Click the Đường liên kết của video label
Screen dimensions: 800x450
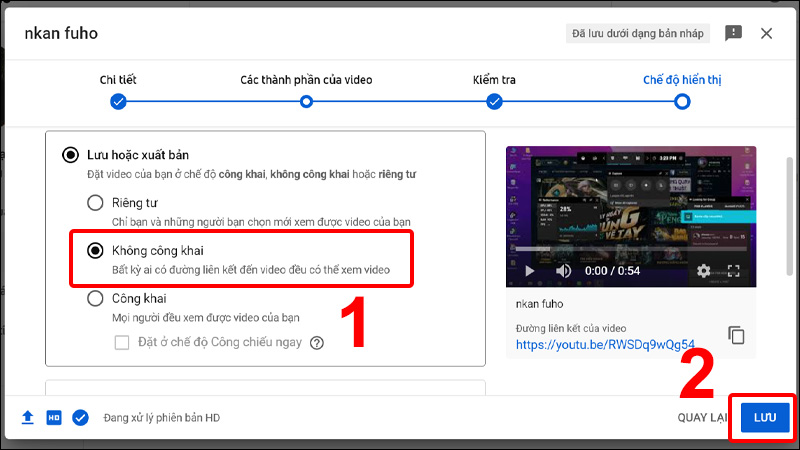pyautogui.click(x=571, y=328)
